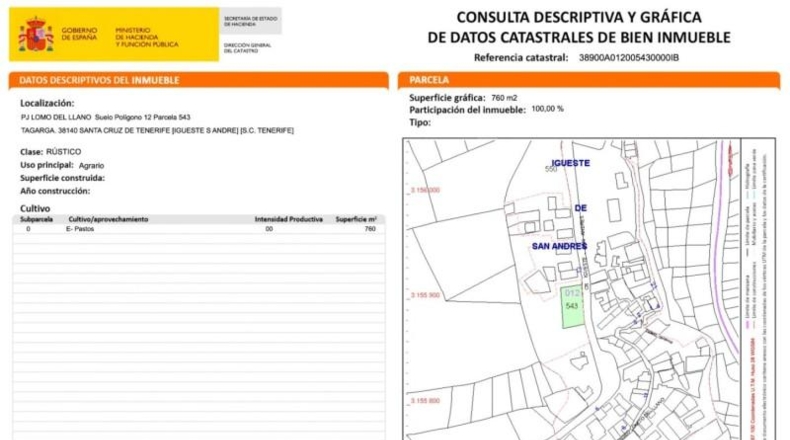This screenshot has height=440, width=790.
Task: Click the 'E- Pastos' crop cell
Action: (80, 228)
